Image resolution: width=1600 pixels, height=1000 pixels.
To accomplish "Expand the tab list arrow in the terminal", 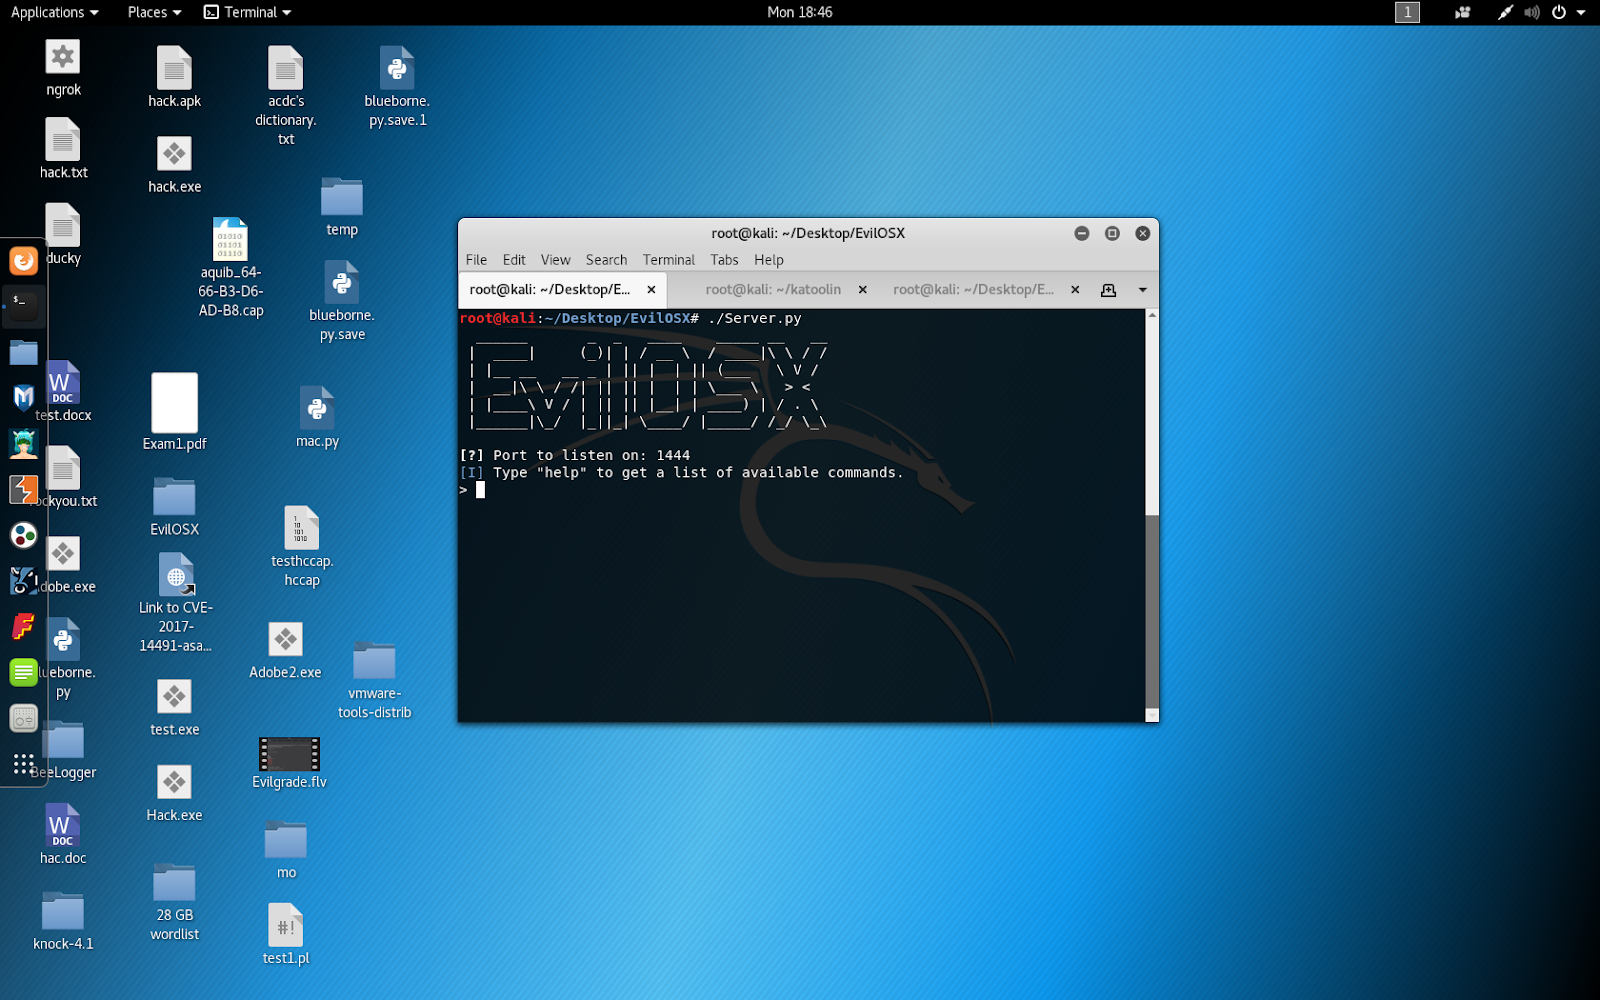I will [x=1143, y=289].
